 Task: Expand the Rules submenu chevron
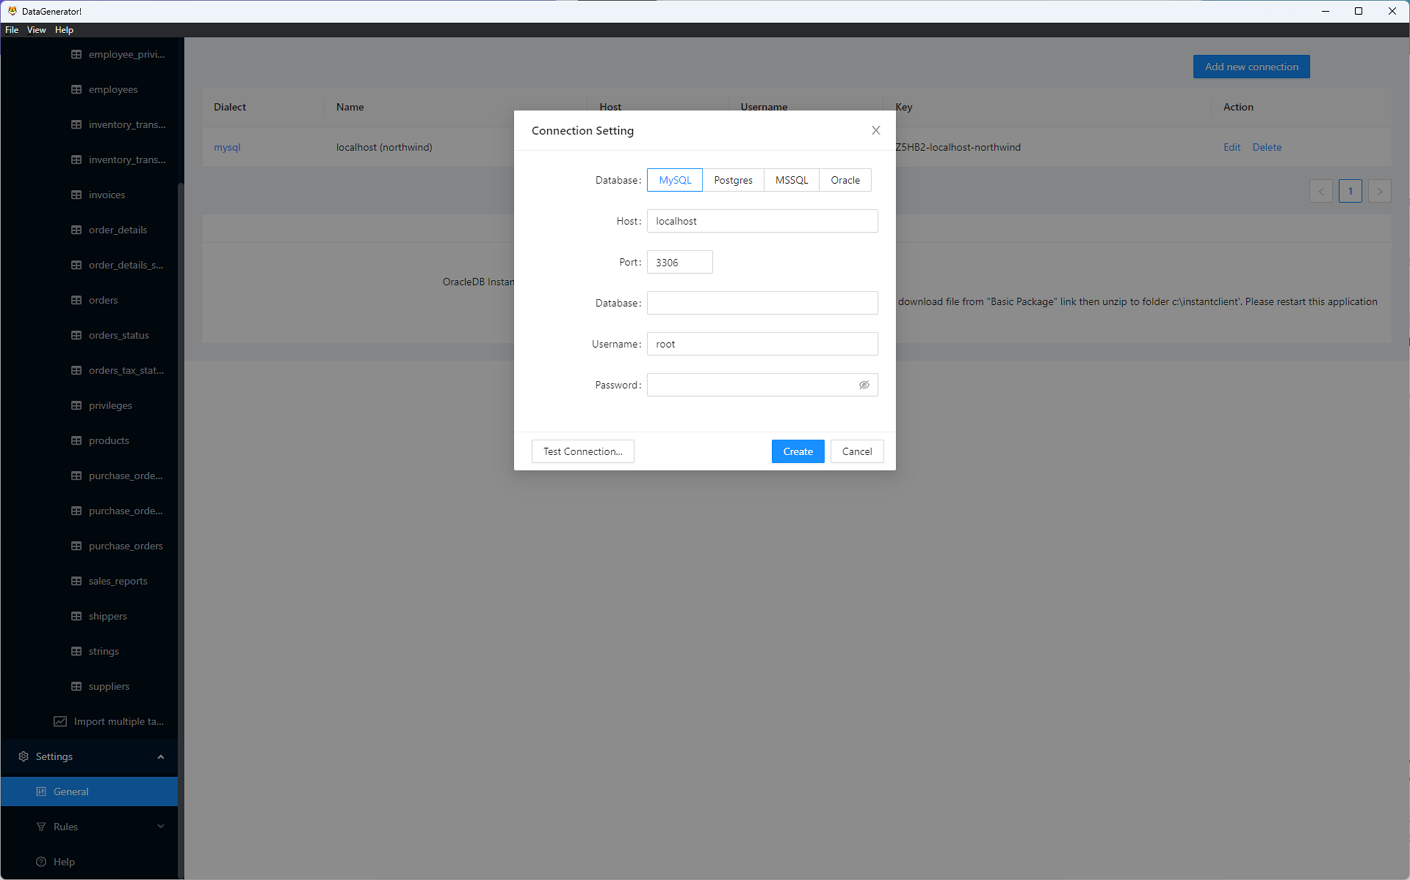click(160, 827)
